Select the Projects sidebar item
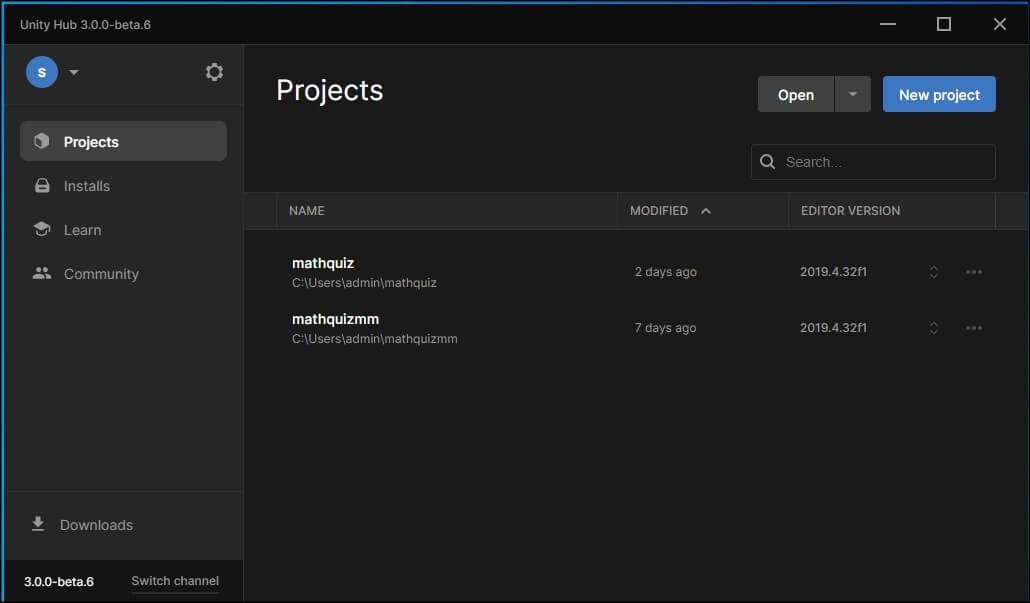The height and width of the screenshot is (603, 1030). coord(123,141)
